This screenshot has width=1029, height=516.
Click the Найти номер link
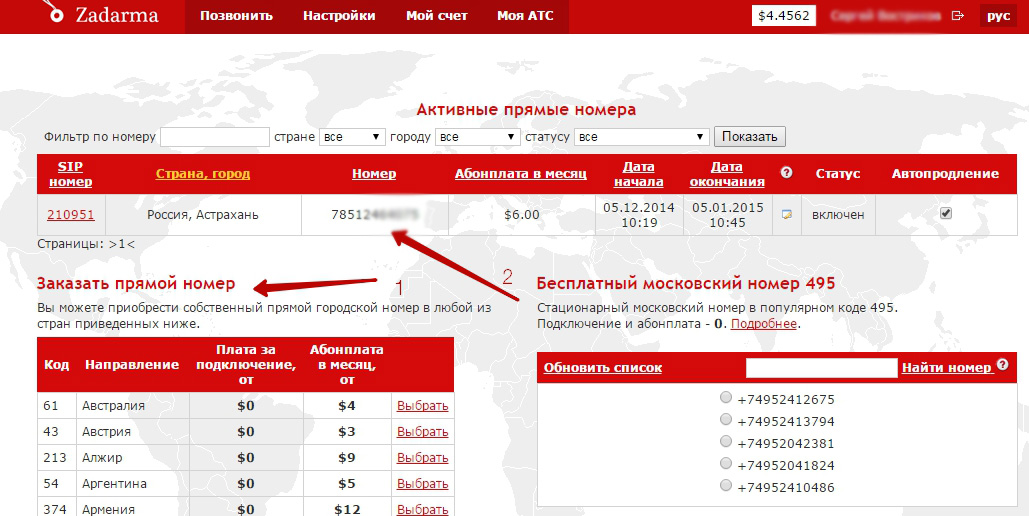(946, 368)
